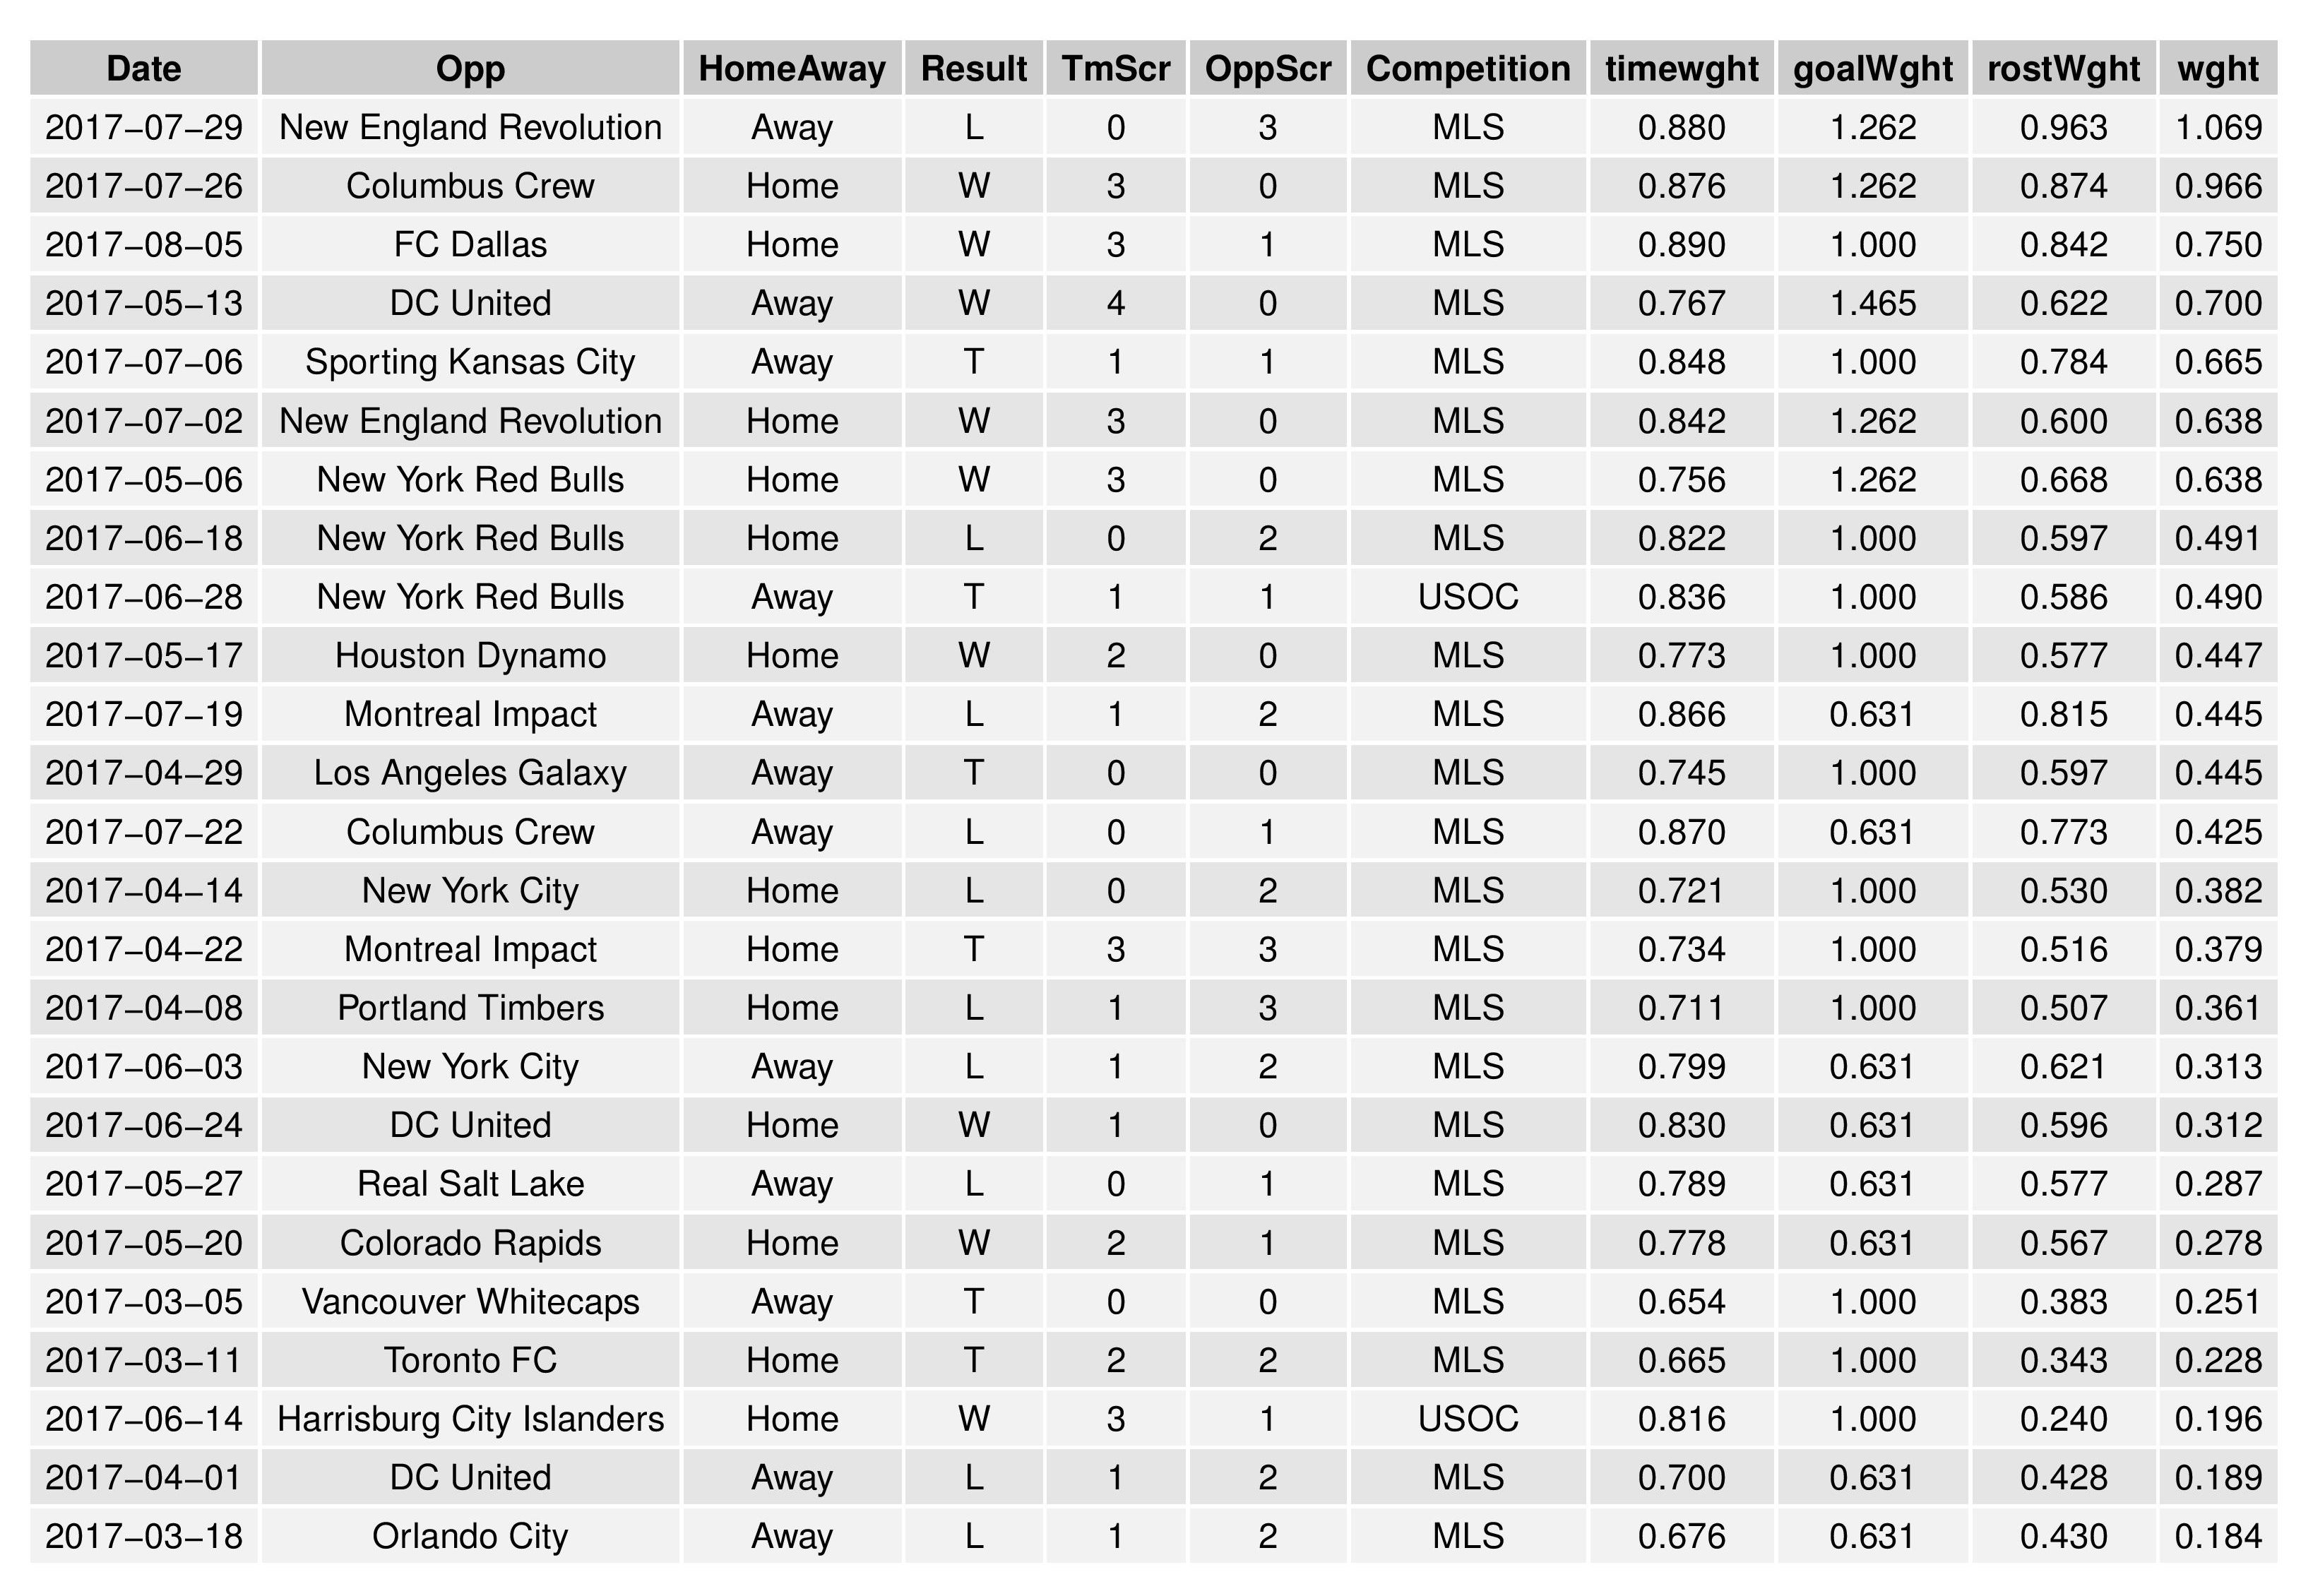Click the timewght column header
This screenshot has width=2301, height=1596.
coord(1682,68)
